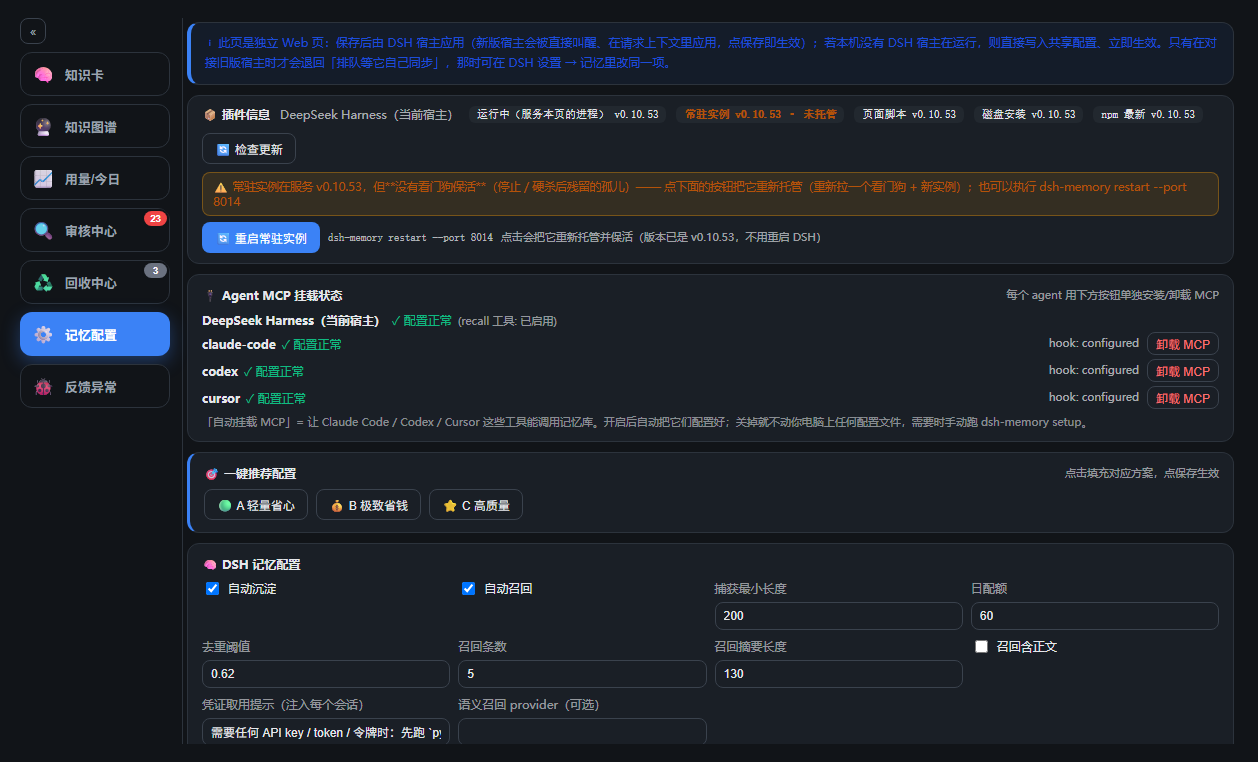Click the package icon beside 插件信息

click(x=210, y=115)
